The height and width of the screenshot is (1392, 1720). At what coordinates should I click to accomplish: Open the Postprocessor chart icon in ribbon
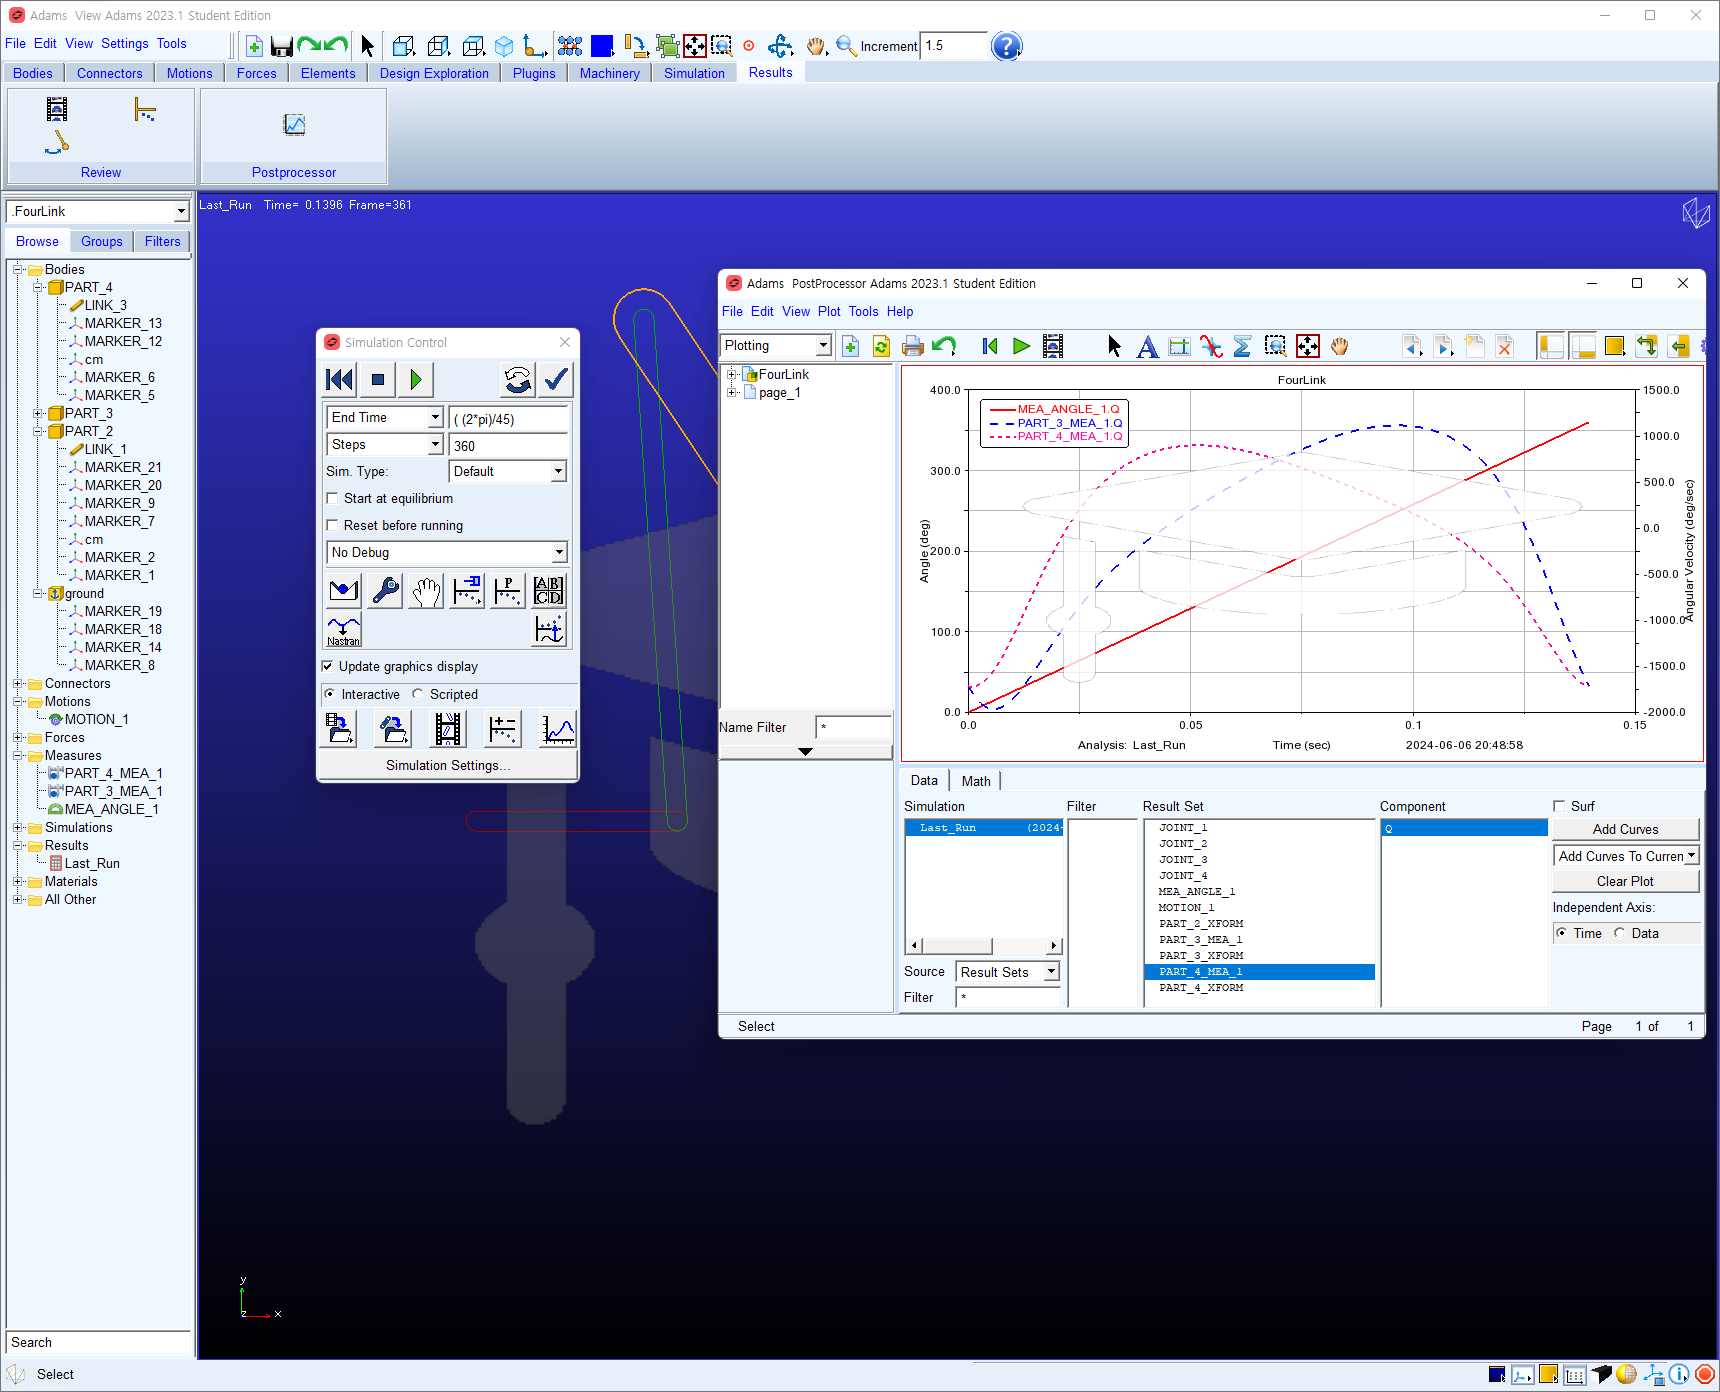pos(294,125)
